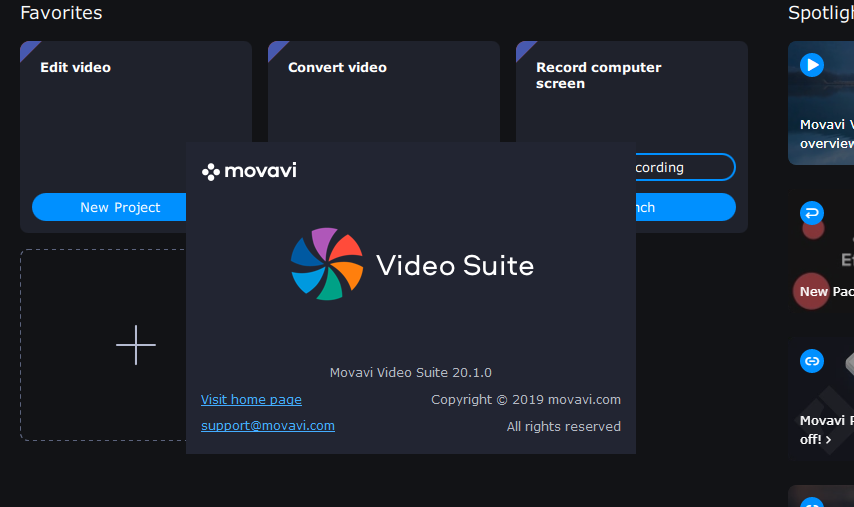Click the support@movavi.com email link
This screenshot has width=854, height=507.
[x=268, y=426]
